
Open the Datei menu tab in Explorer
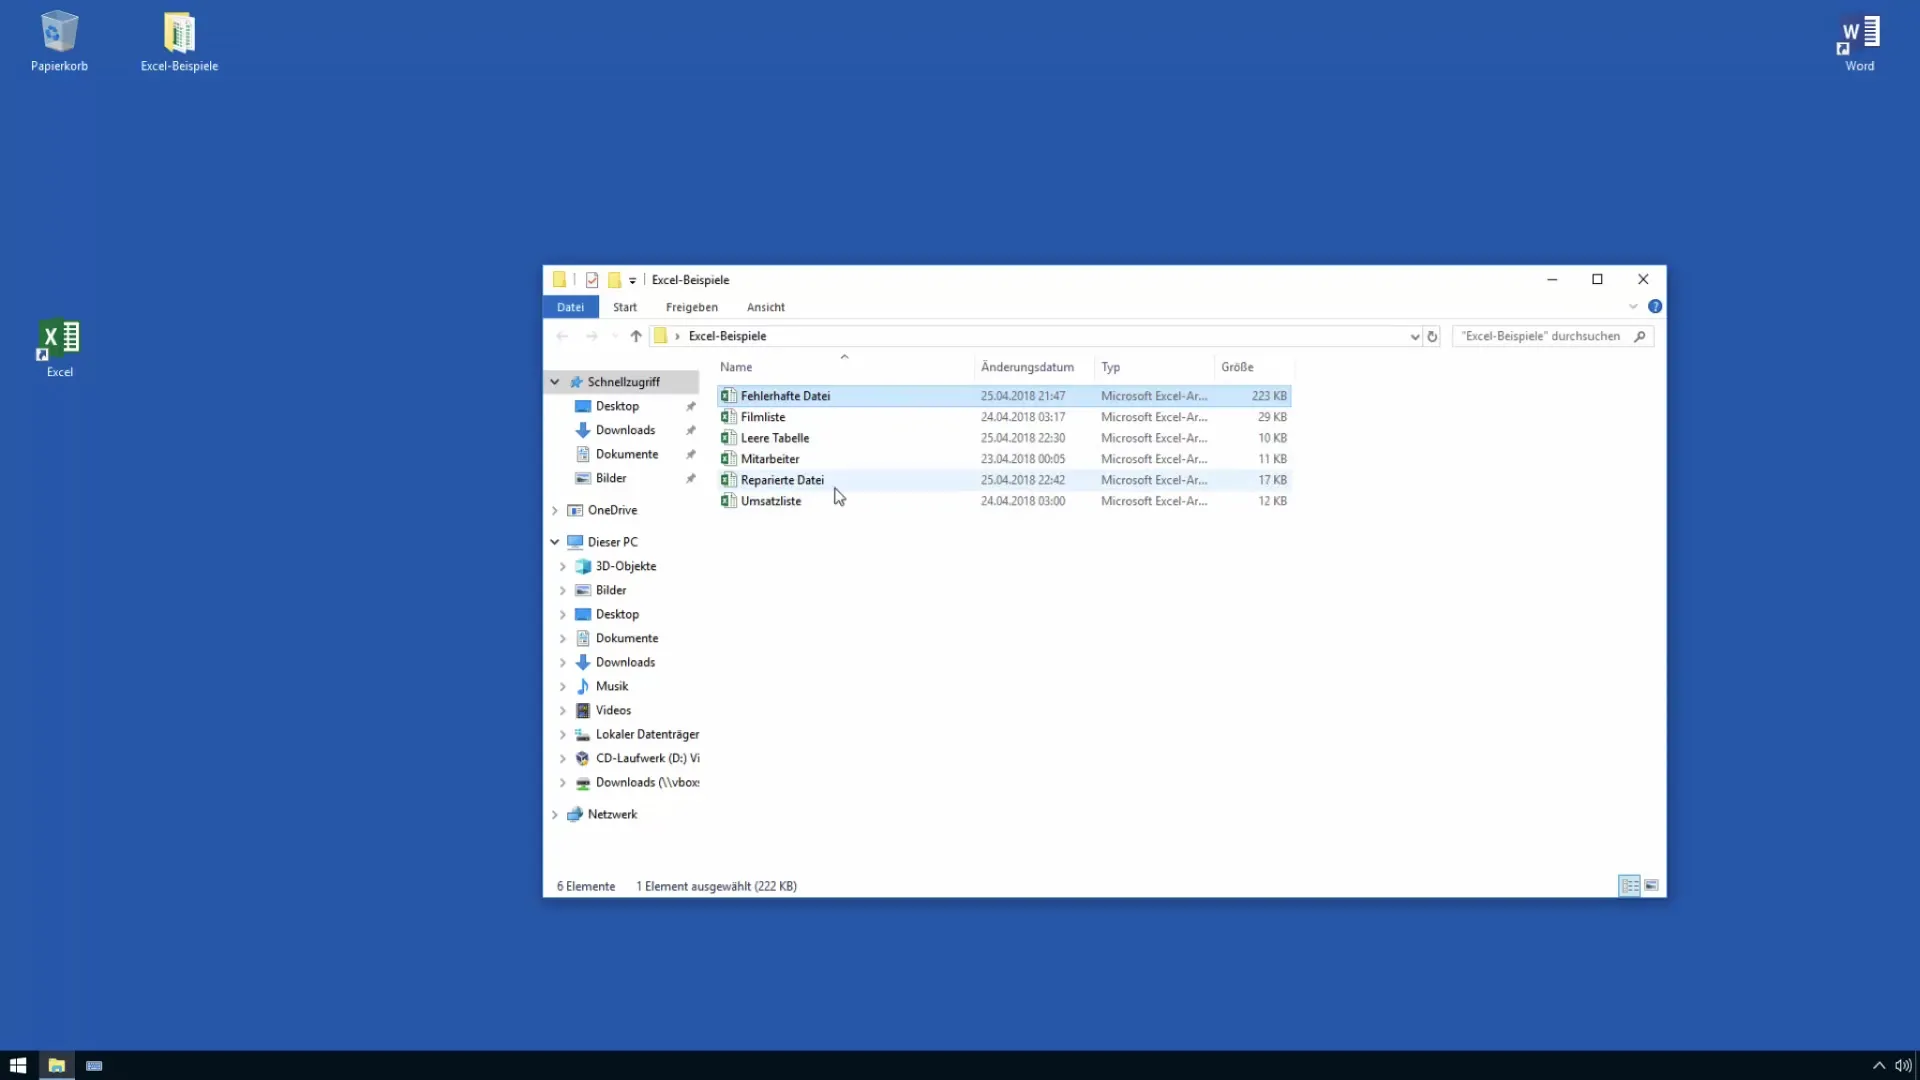tap(570, 306)
